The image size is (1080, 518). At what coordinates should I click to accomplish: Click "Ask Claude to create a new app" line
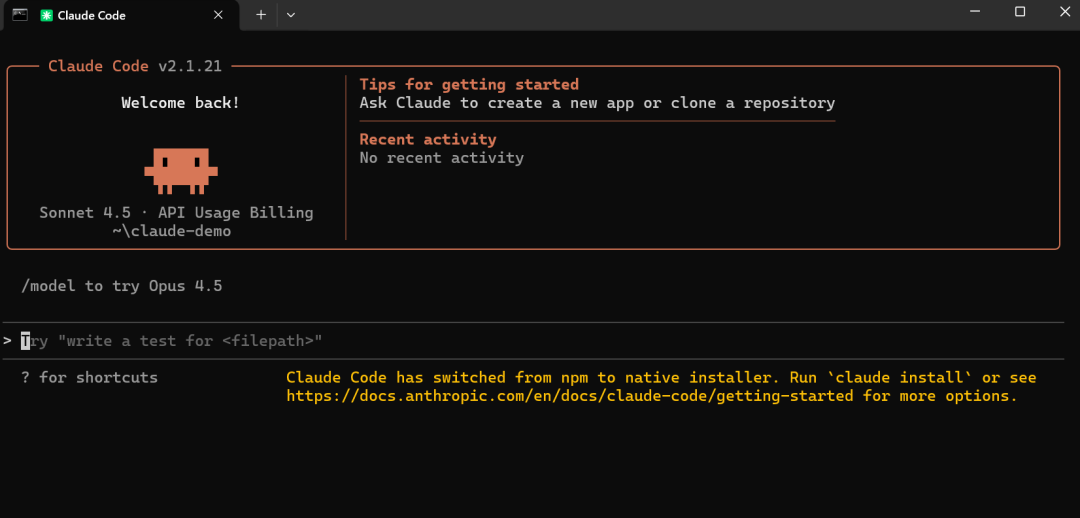pos(597,103)
